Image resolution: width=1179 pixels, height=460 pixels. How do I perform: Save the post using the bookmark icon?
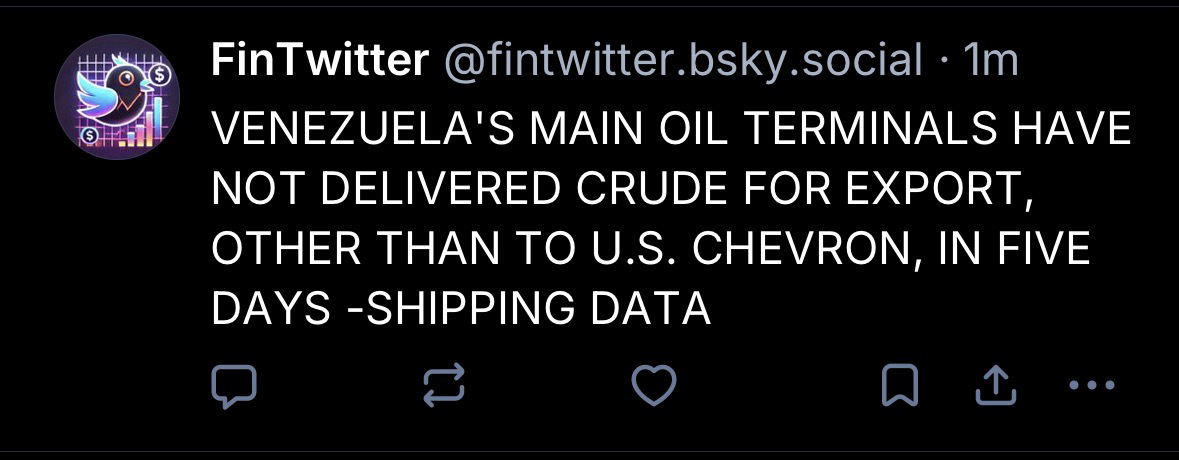[897, 387]
